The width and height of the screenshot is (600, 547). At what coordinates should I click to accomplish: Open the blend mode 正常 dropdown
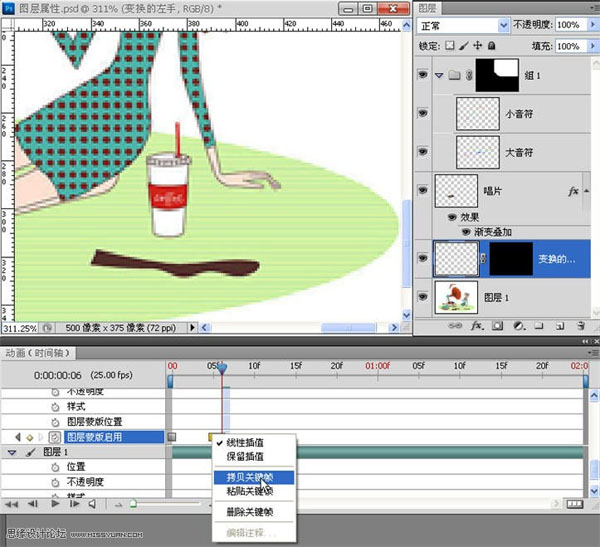pos(461,24)
